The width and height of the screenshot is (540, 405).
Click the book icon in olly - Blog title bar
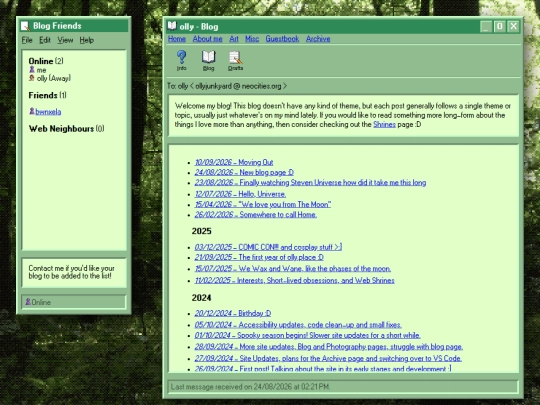tap(172, 26)
